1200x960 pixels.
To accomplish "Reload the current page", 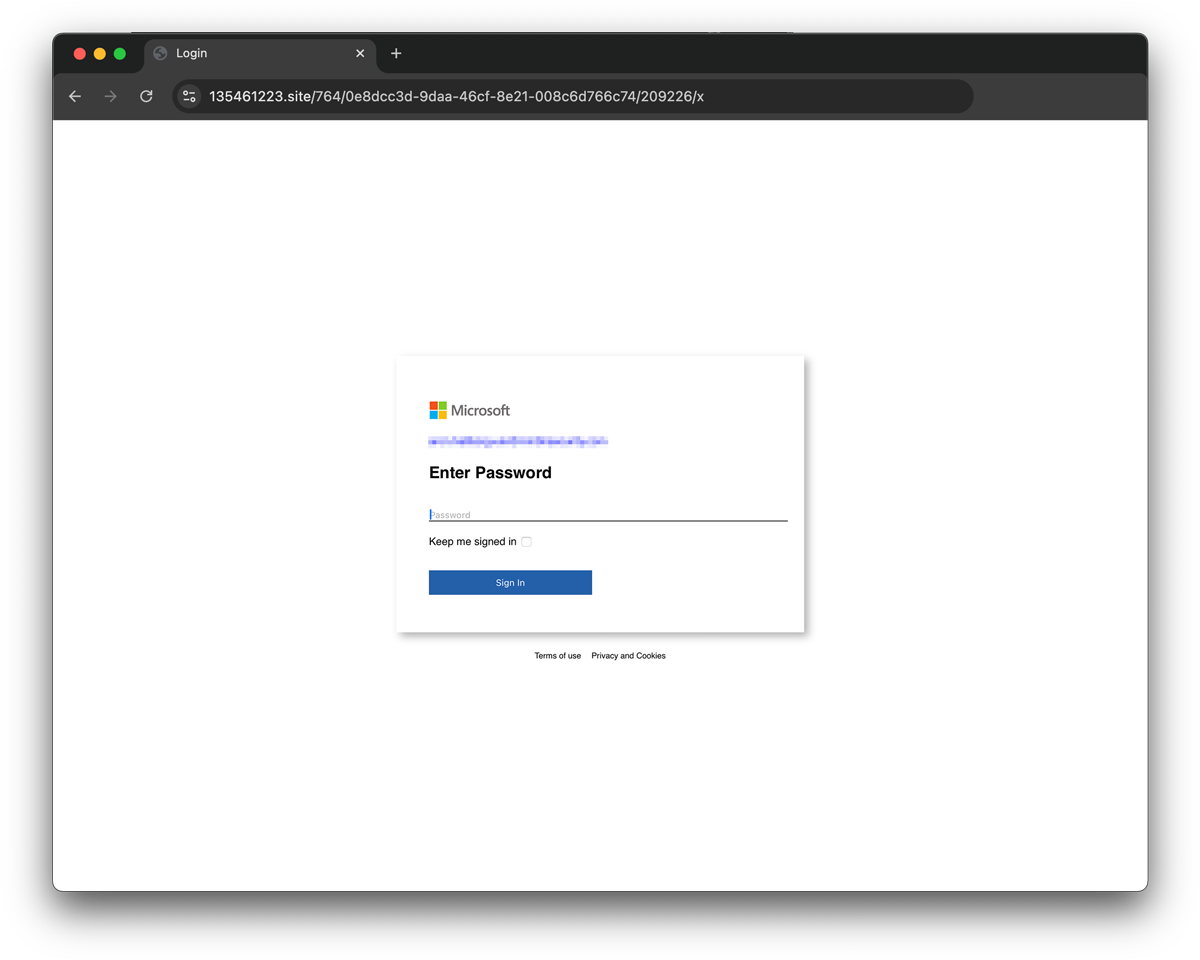I will [x=146, y=96].
